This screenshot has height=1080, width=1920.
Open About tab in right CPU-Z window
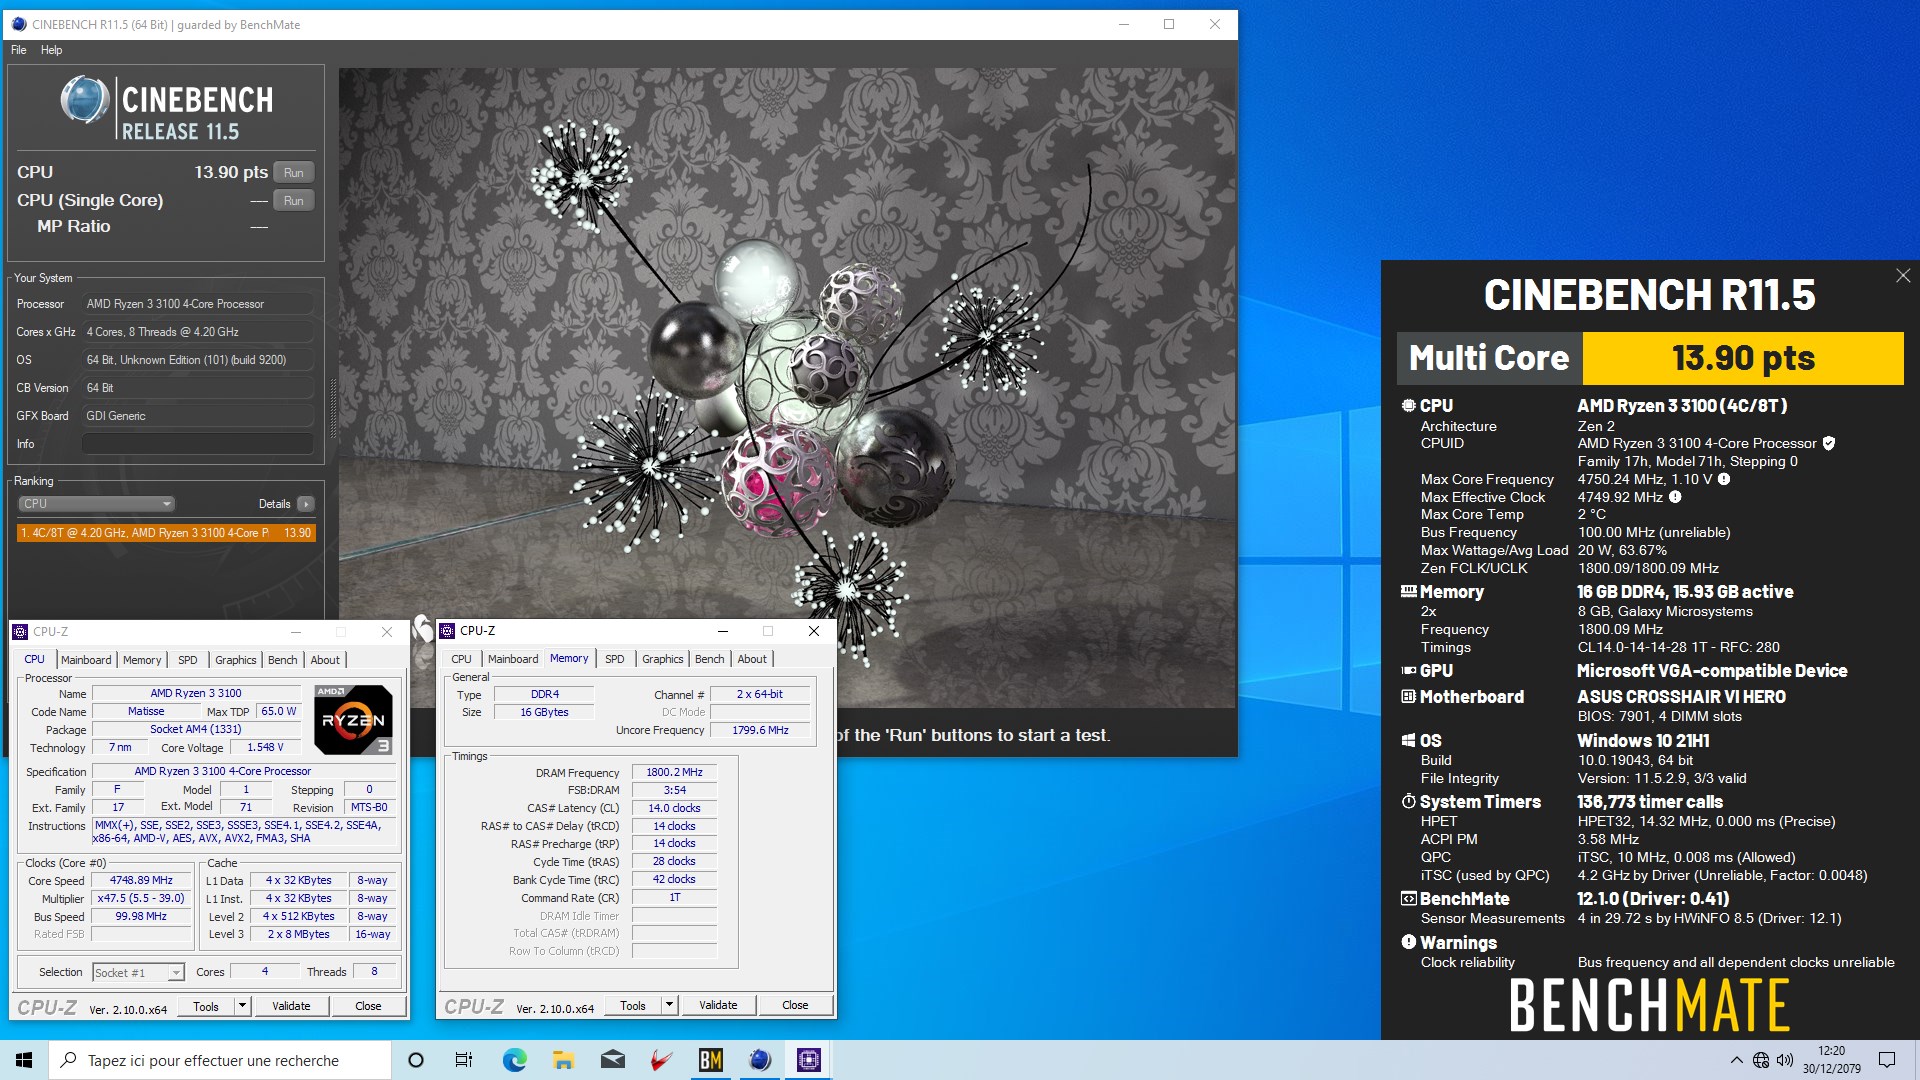[752, 659]
